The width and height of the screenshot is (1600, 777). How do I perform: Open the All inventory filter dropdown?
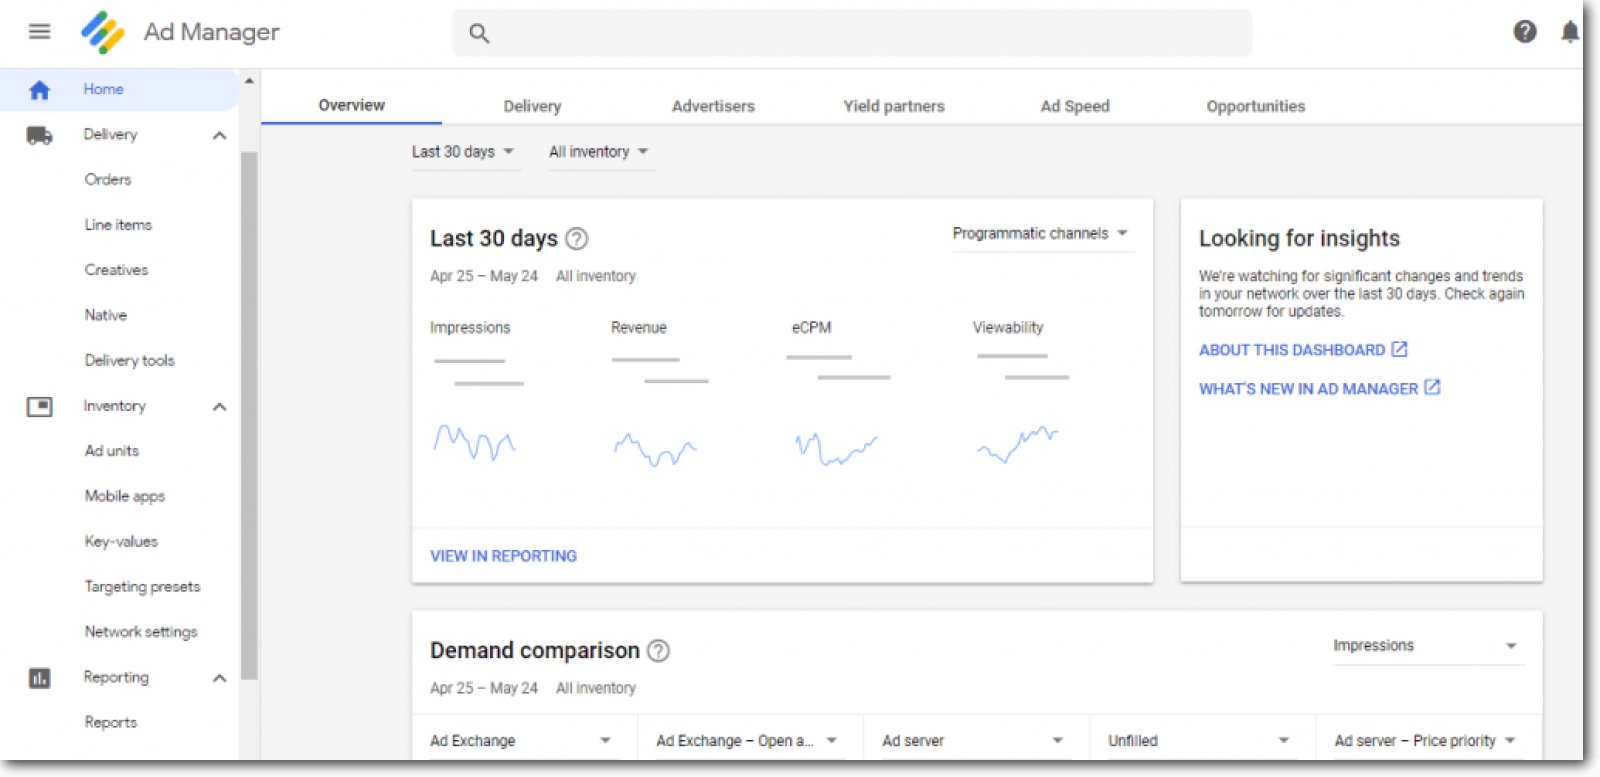tap(600, 152)
